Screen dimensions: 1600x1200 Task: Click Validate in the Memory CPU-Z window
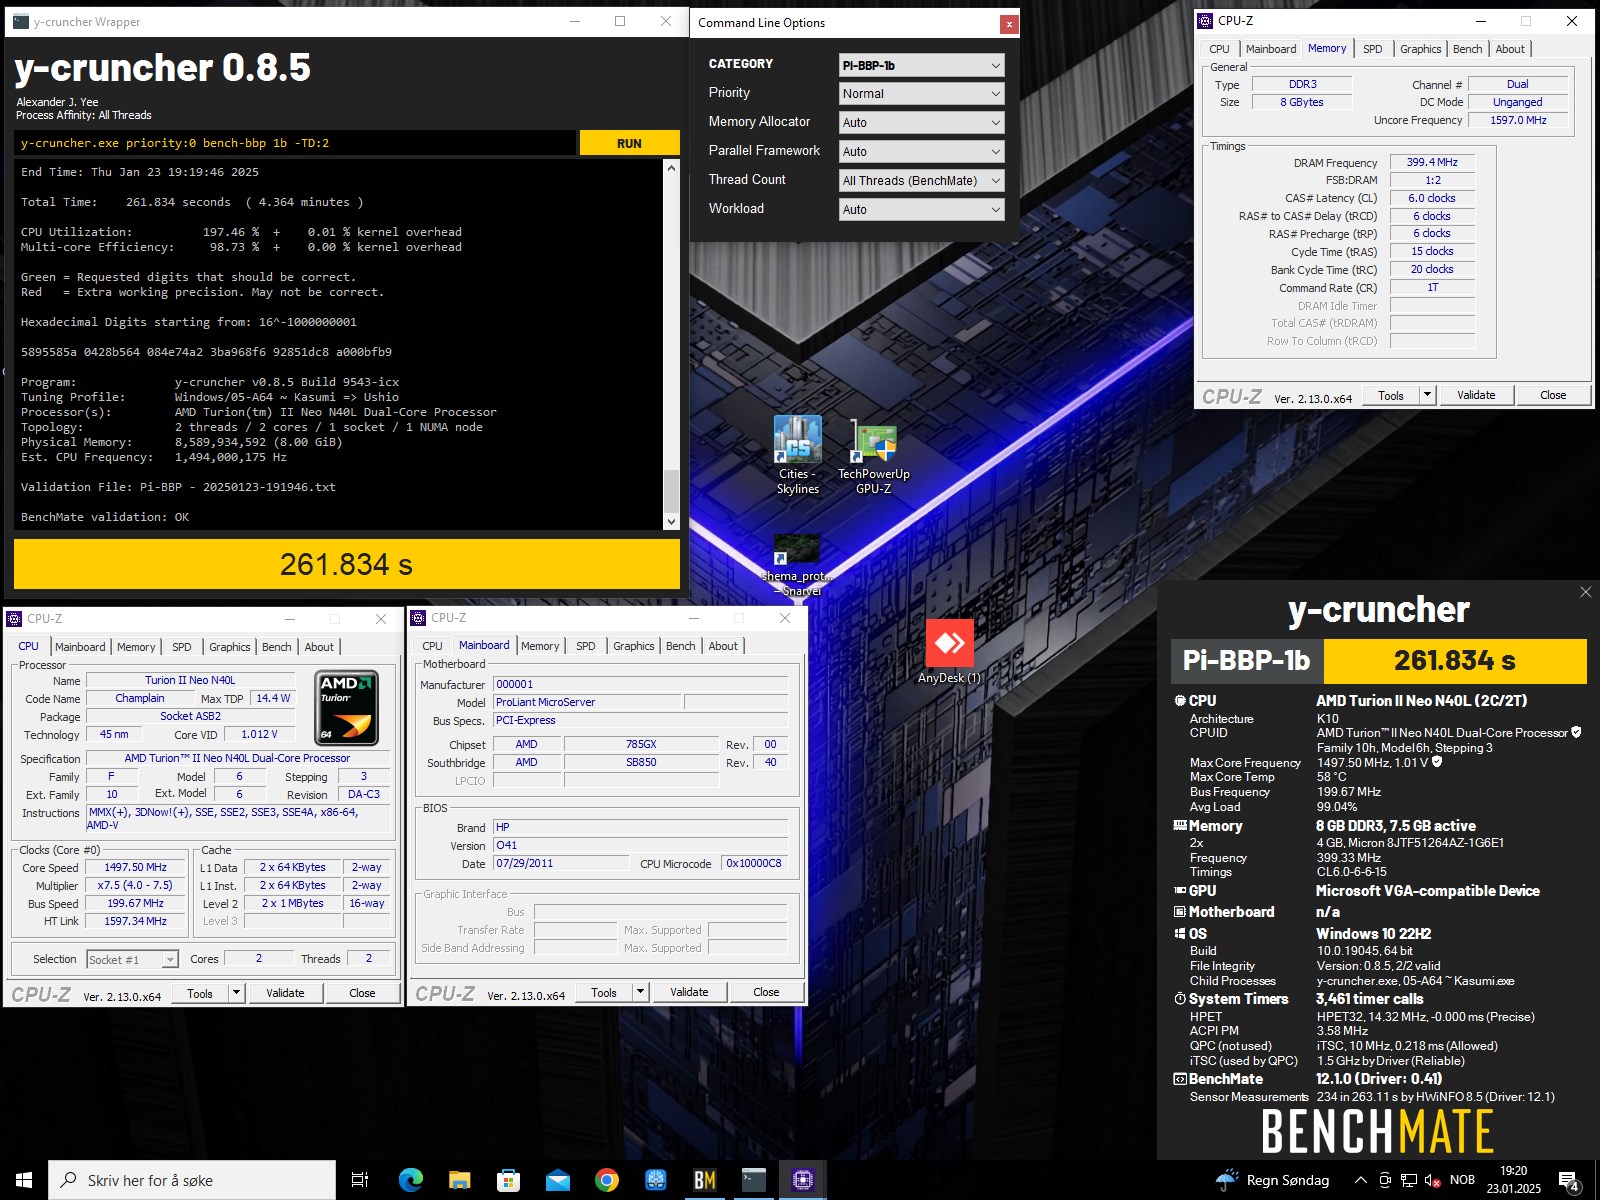click(1476, 395)
